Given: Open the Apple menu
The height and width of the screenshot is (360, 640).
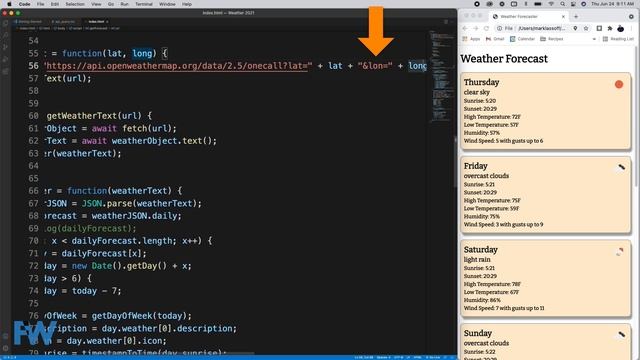Looking at the screenshot, I should click(9, 4).
